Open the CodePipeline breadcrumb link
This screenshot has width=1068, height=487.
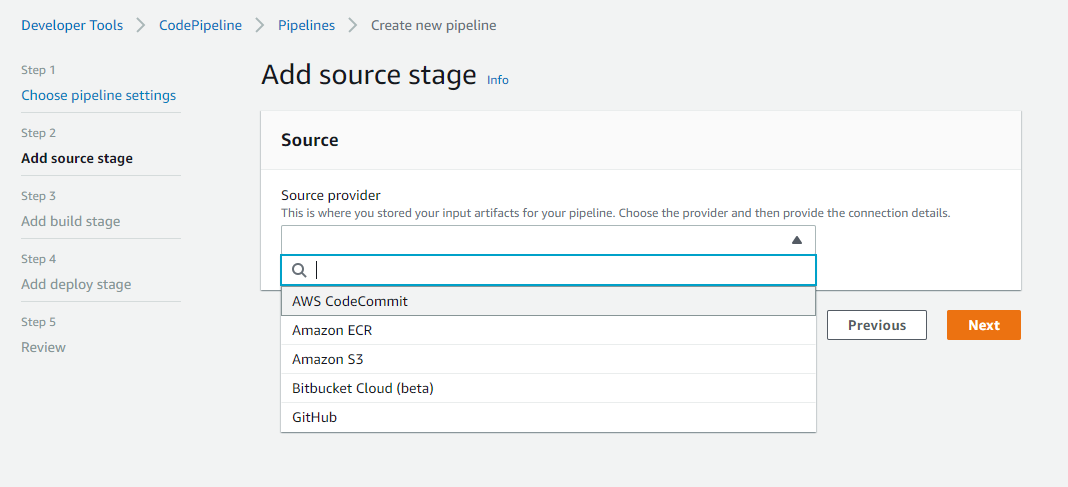(x=200, y=25)
